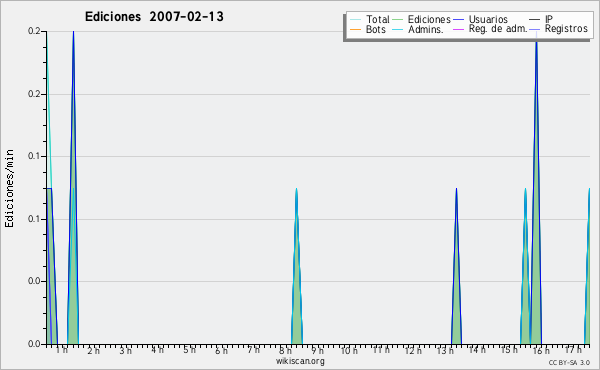Viewport: 600px width, 370px height.
Task: Click the '17 h' x-axis label
Action: (x=573, y=350)
